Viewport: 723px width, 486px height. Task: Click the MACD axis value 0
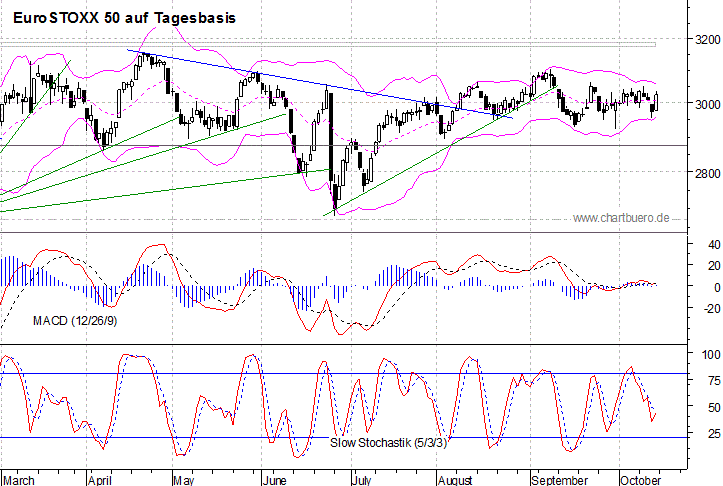[x=717, y=287]
